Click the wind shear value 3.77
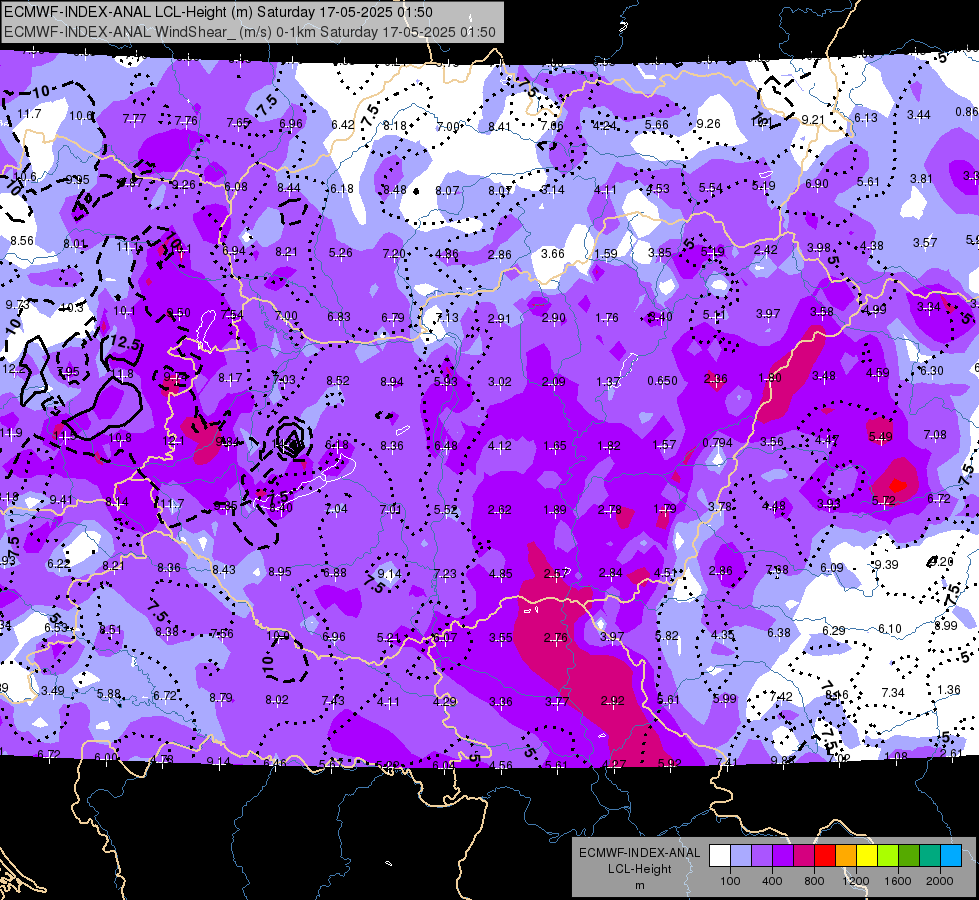 click(x=556, y=702)
